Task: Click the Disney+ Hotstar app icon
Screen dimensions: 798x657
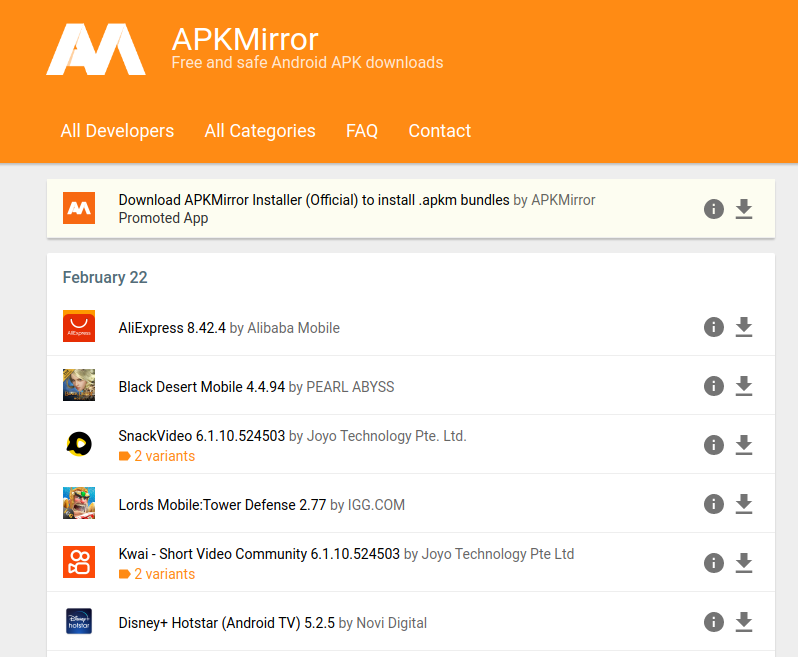Action: [79, 621]
